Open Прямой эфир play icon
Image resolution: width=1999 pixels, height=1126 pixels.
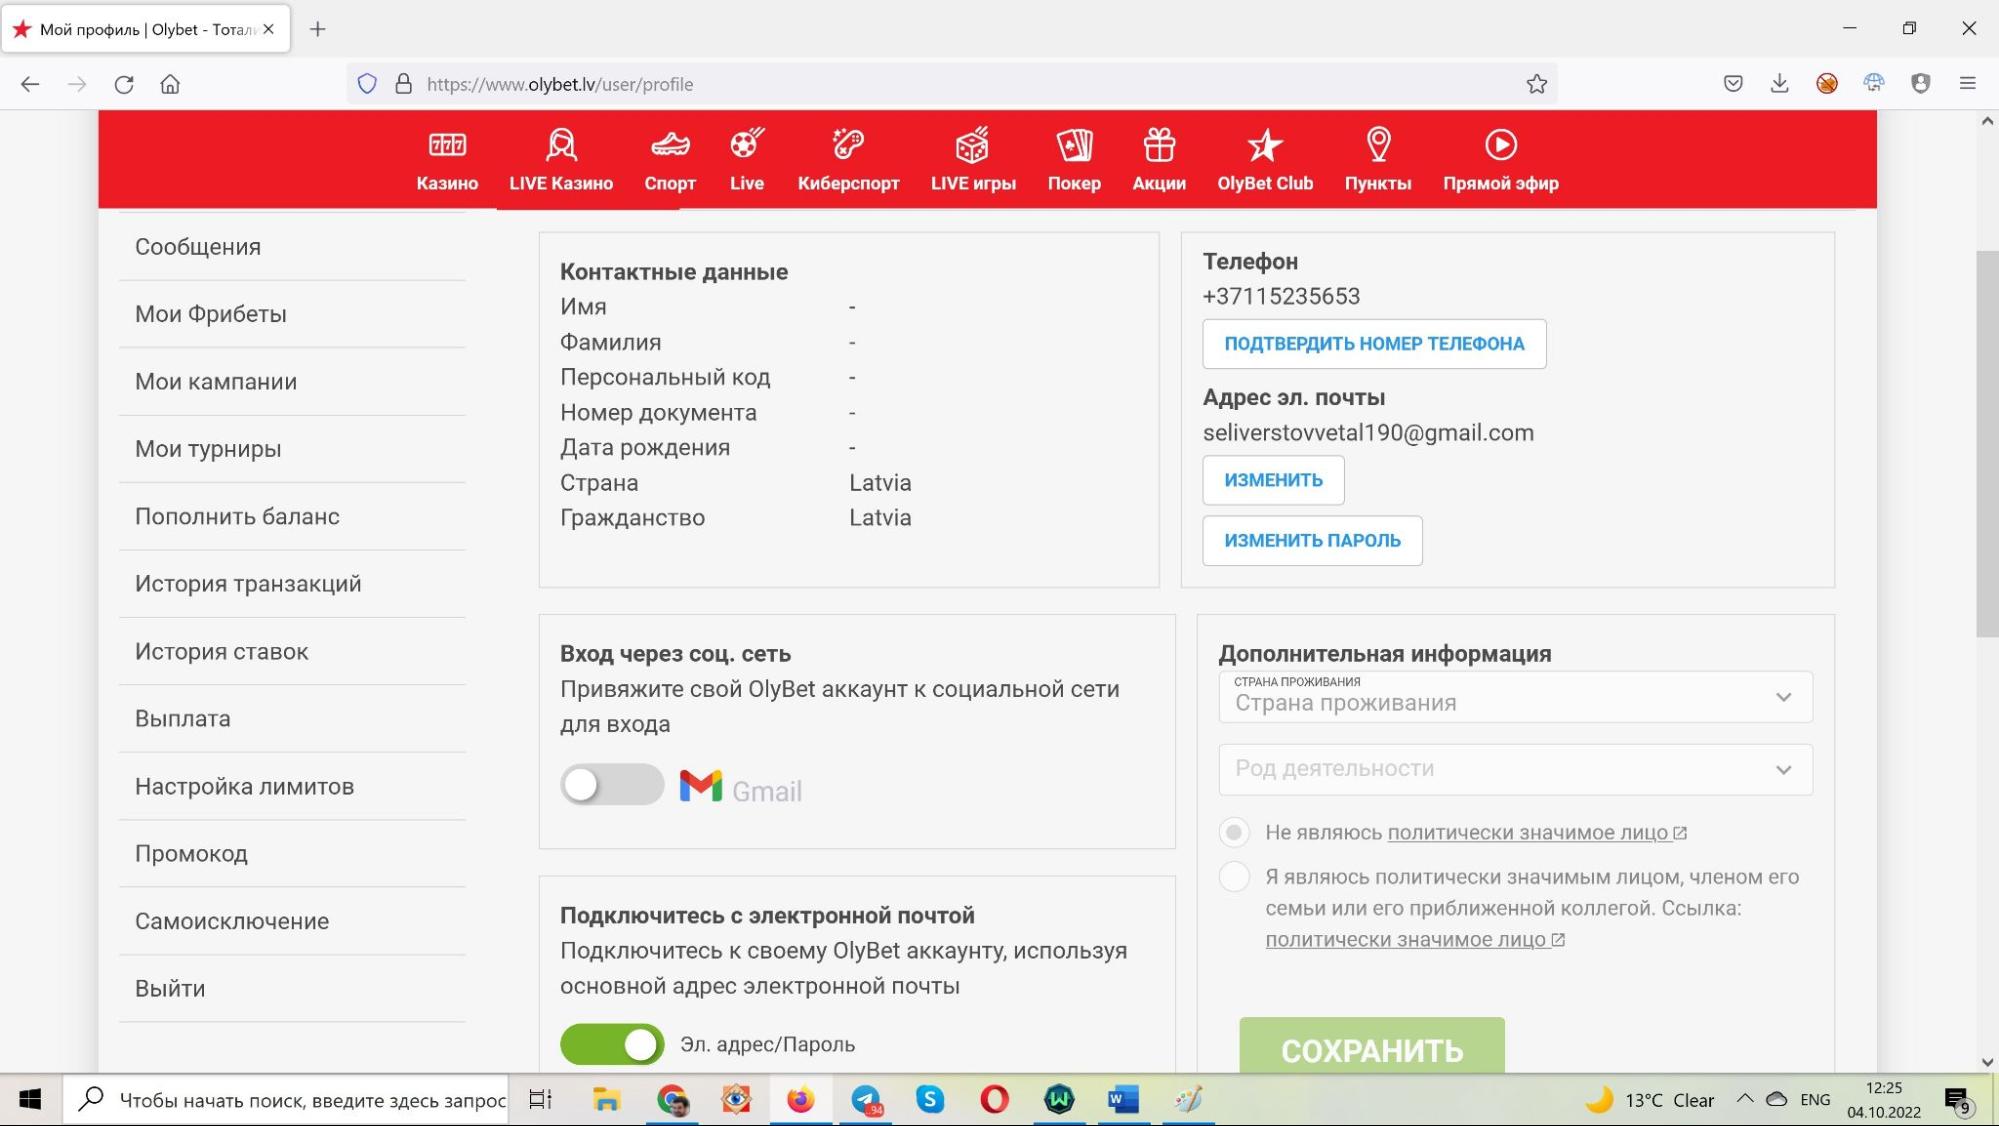[1500, 145]
